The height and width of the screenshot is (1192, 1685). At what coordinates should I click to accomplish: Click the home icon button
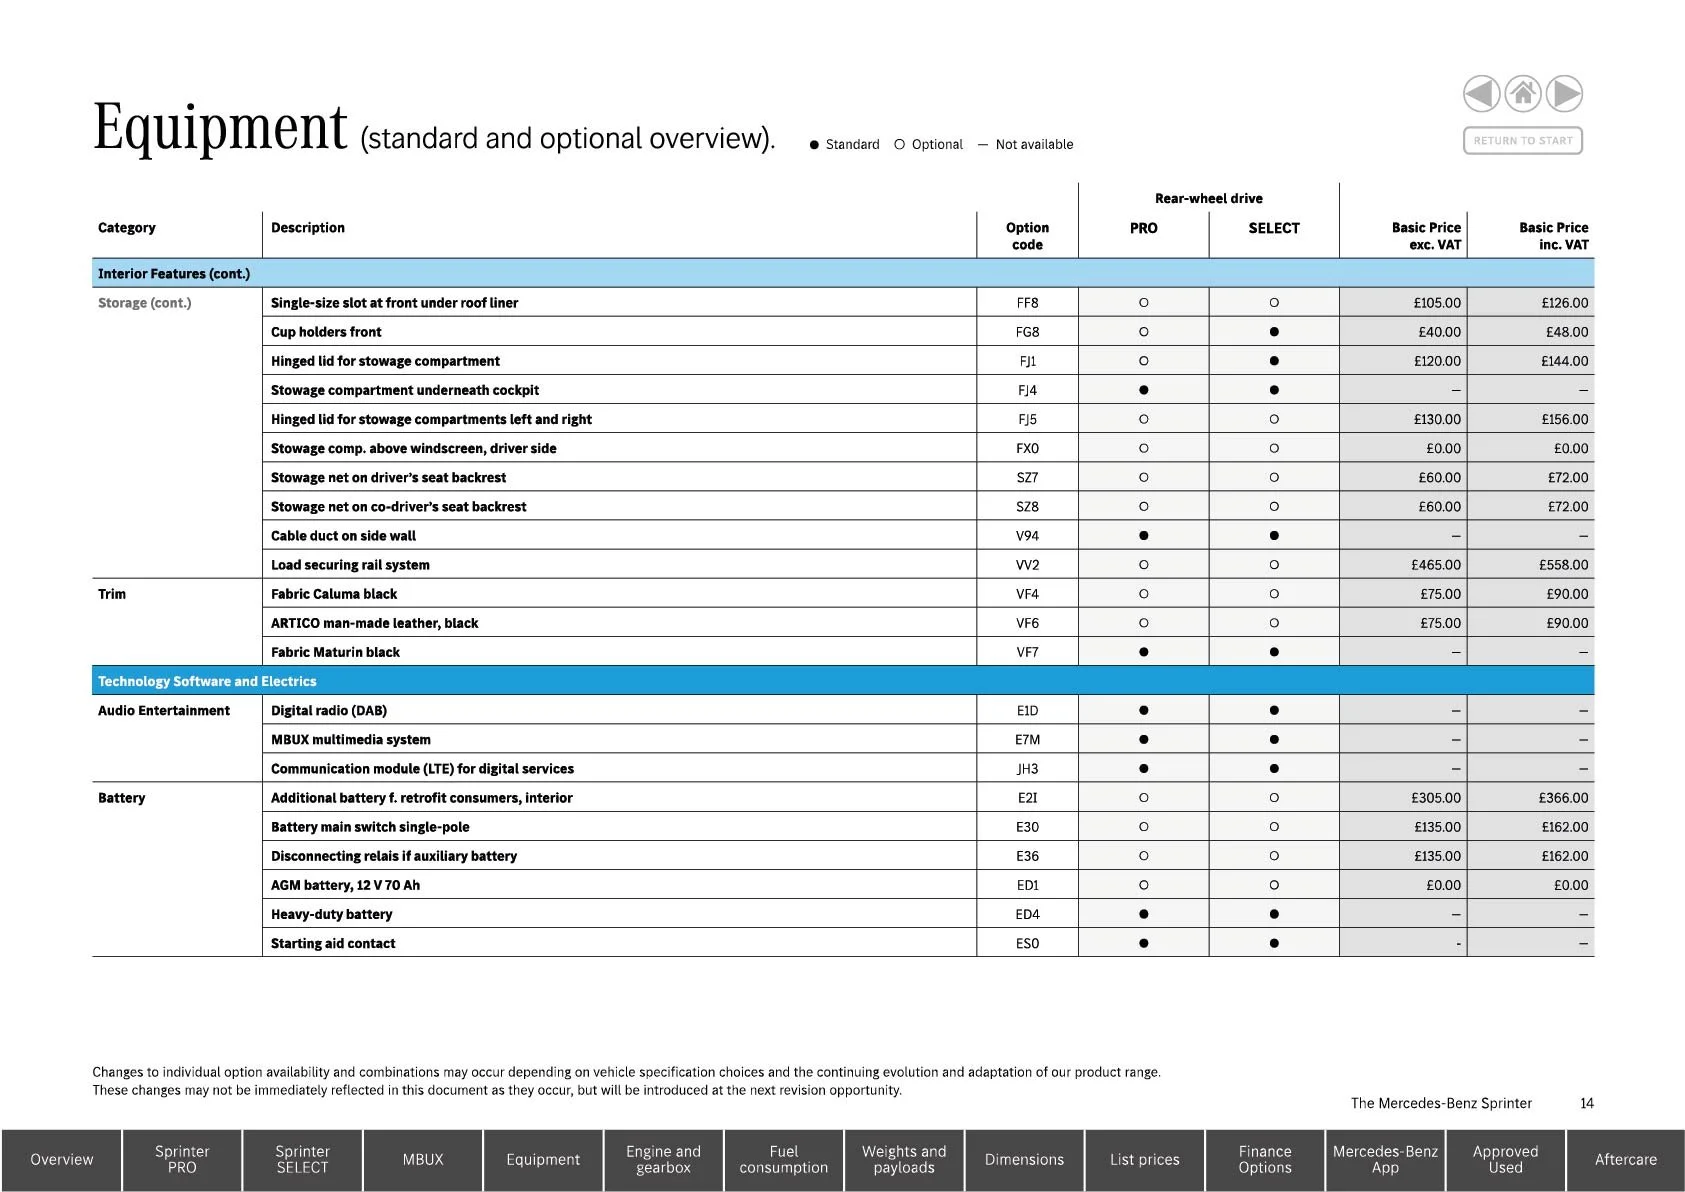pyautogui.click(x=1523, y=94)
